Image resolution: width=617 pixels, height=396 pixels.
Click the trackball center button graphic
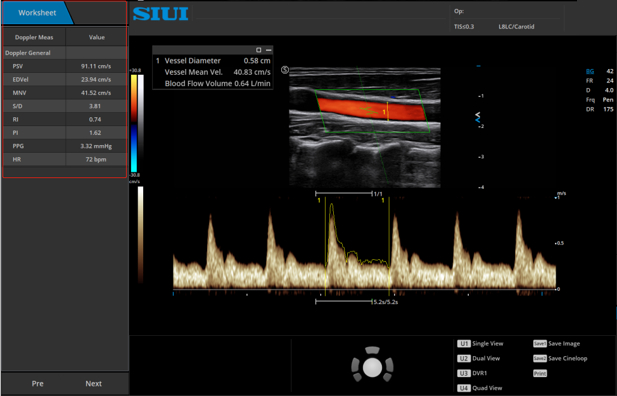click(372, 367)
